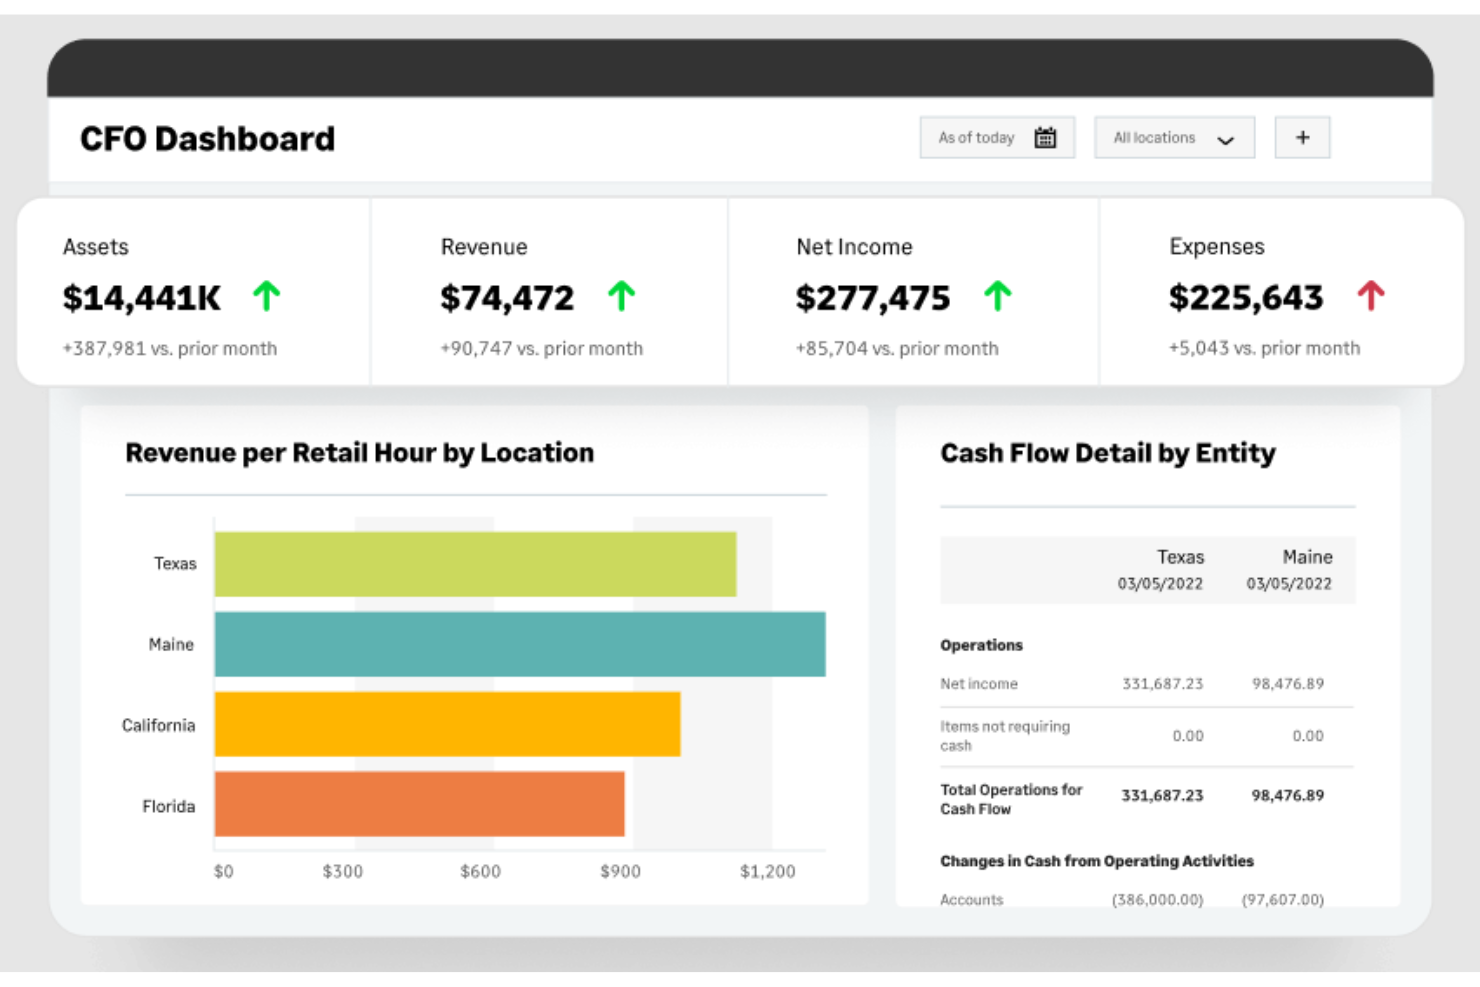Open the calendar date picker icon
Screen dimensions: 1480x987
click(1046, 137)
